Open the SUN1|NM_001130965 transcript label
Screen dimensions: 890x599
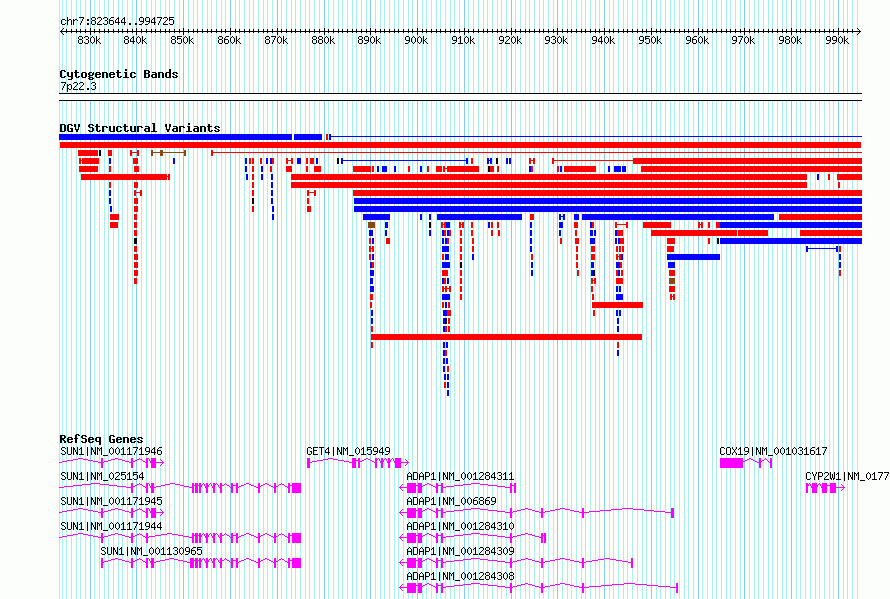point(152,551)
